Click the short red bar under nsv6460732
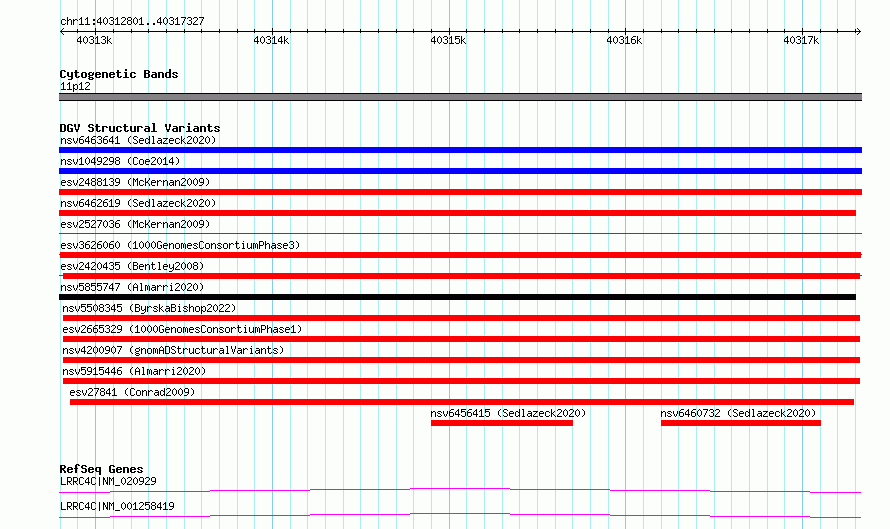890x529 pixels. (741, 423)
